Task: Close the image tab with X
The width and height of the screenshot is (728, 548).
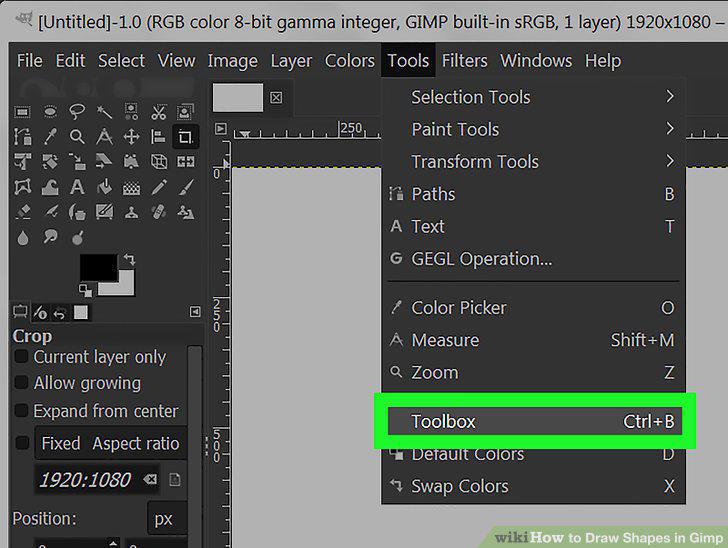Action: [x=276, y=98]
